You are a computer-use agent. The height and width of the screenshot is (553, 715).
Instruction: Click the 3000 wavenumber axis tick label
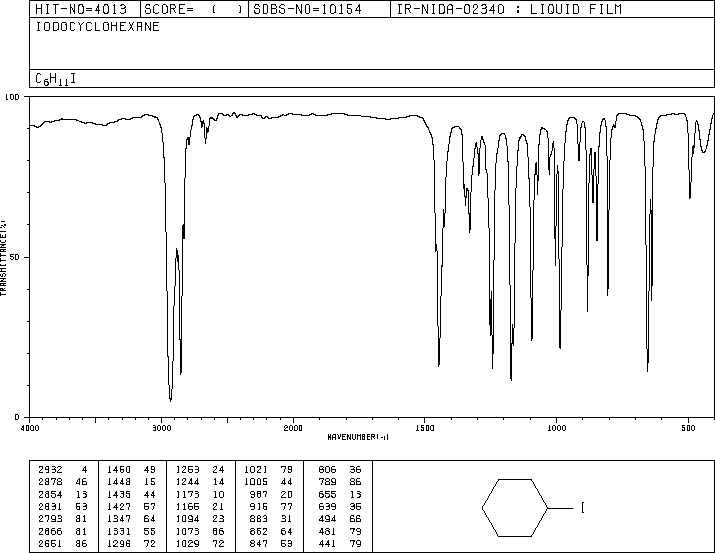click(161, 428)
